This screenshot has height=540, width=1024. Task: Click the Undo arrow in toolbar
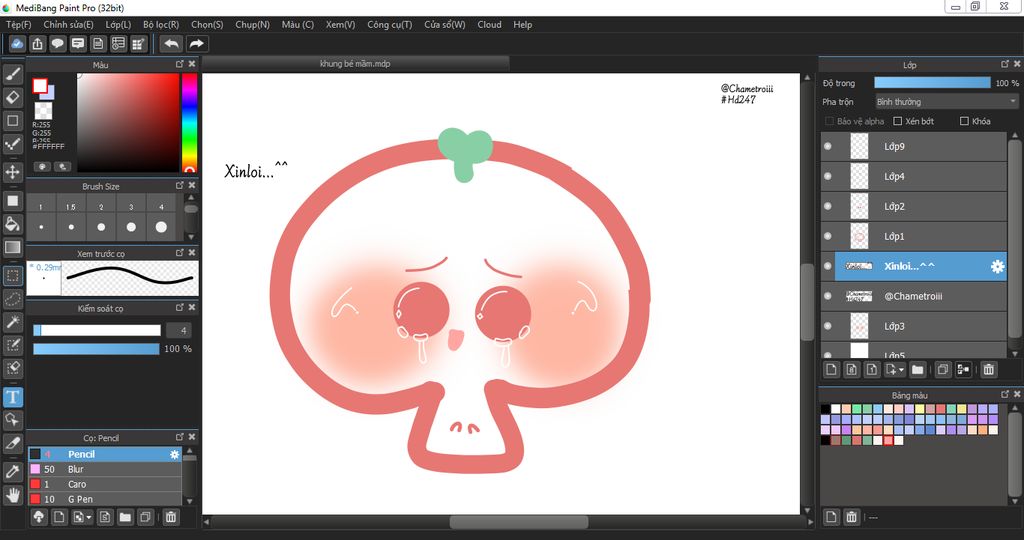[x=171, y=44]
